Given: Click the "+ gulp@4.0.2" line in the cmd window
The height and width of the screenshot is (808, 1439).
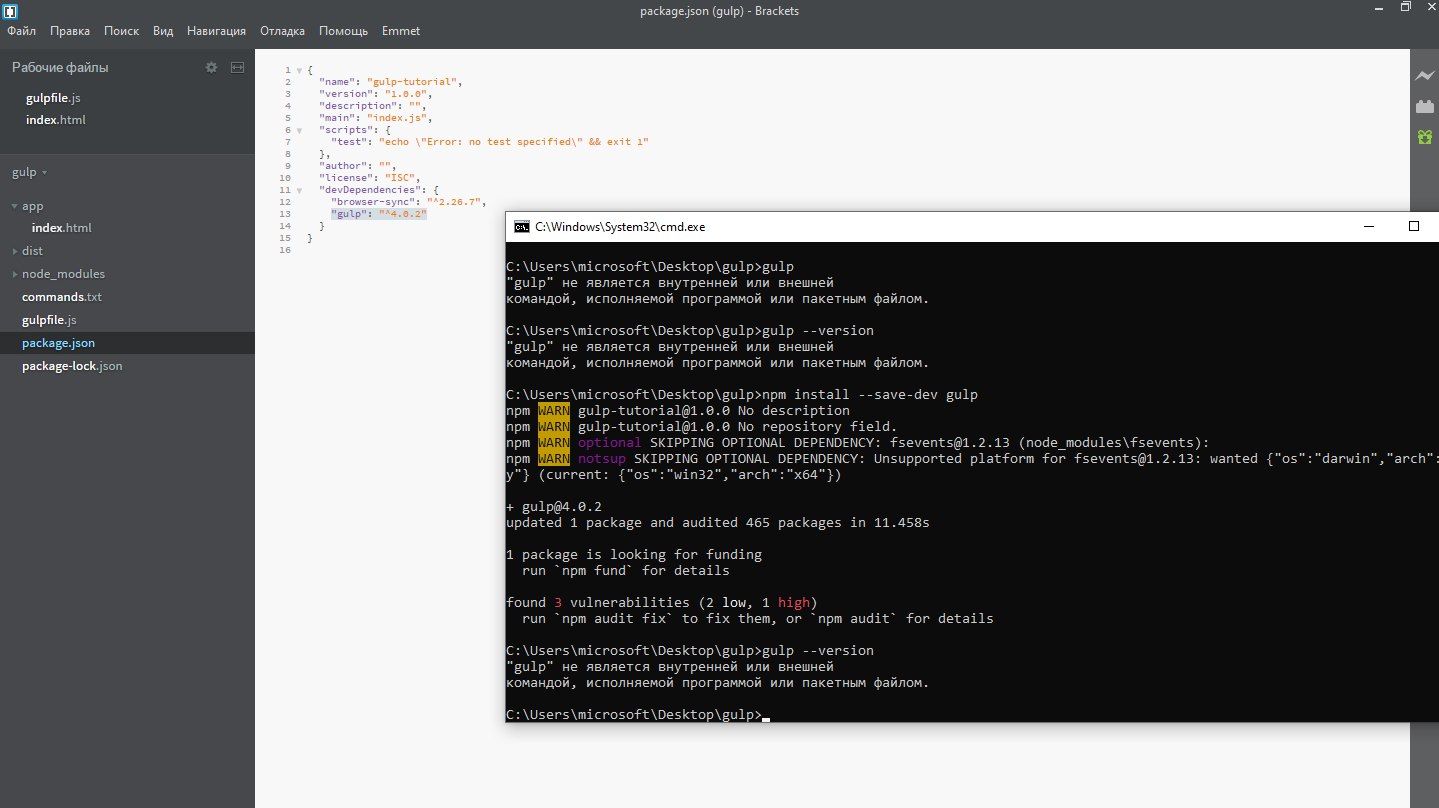Looking at the screenshot, I should pos(554,507).
